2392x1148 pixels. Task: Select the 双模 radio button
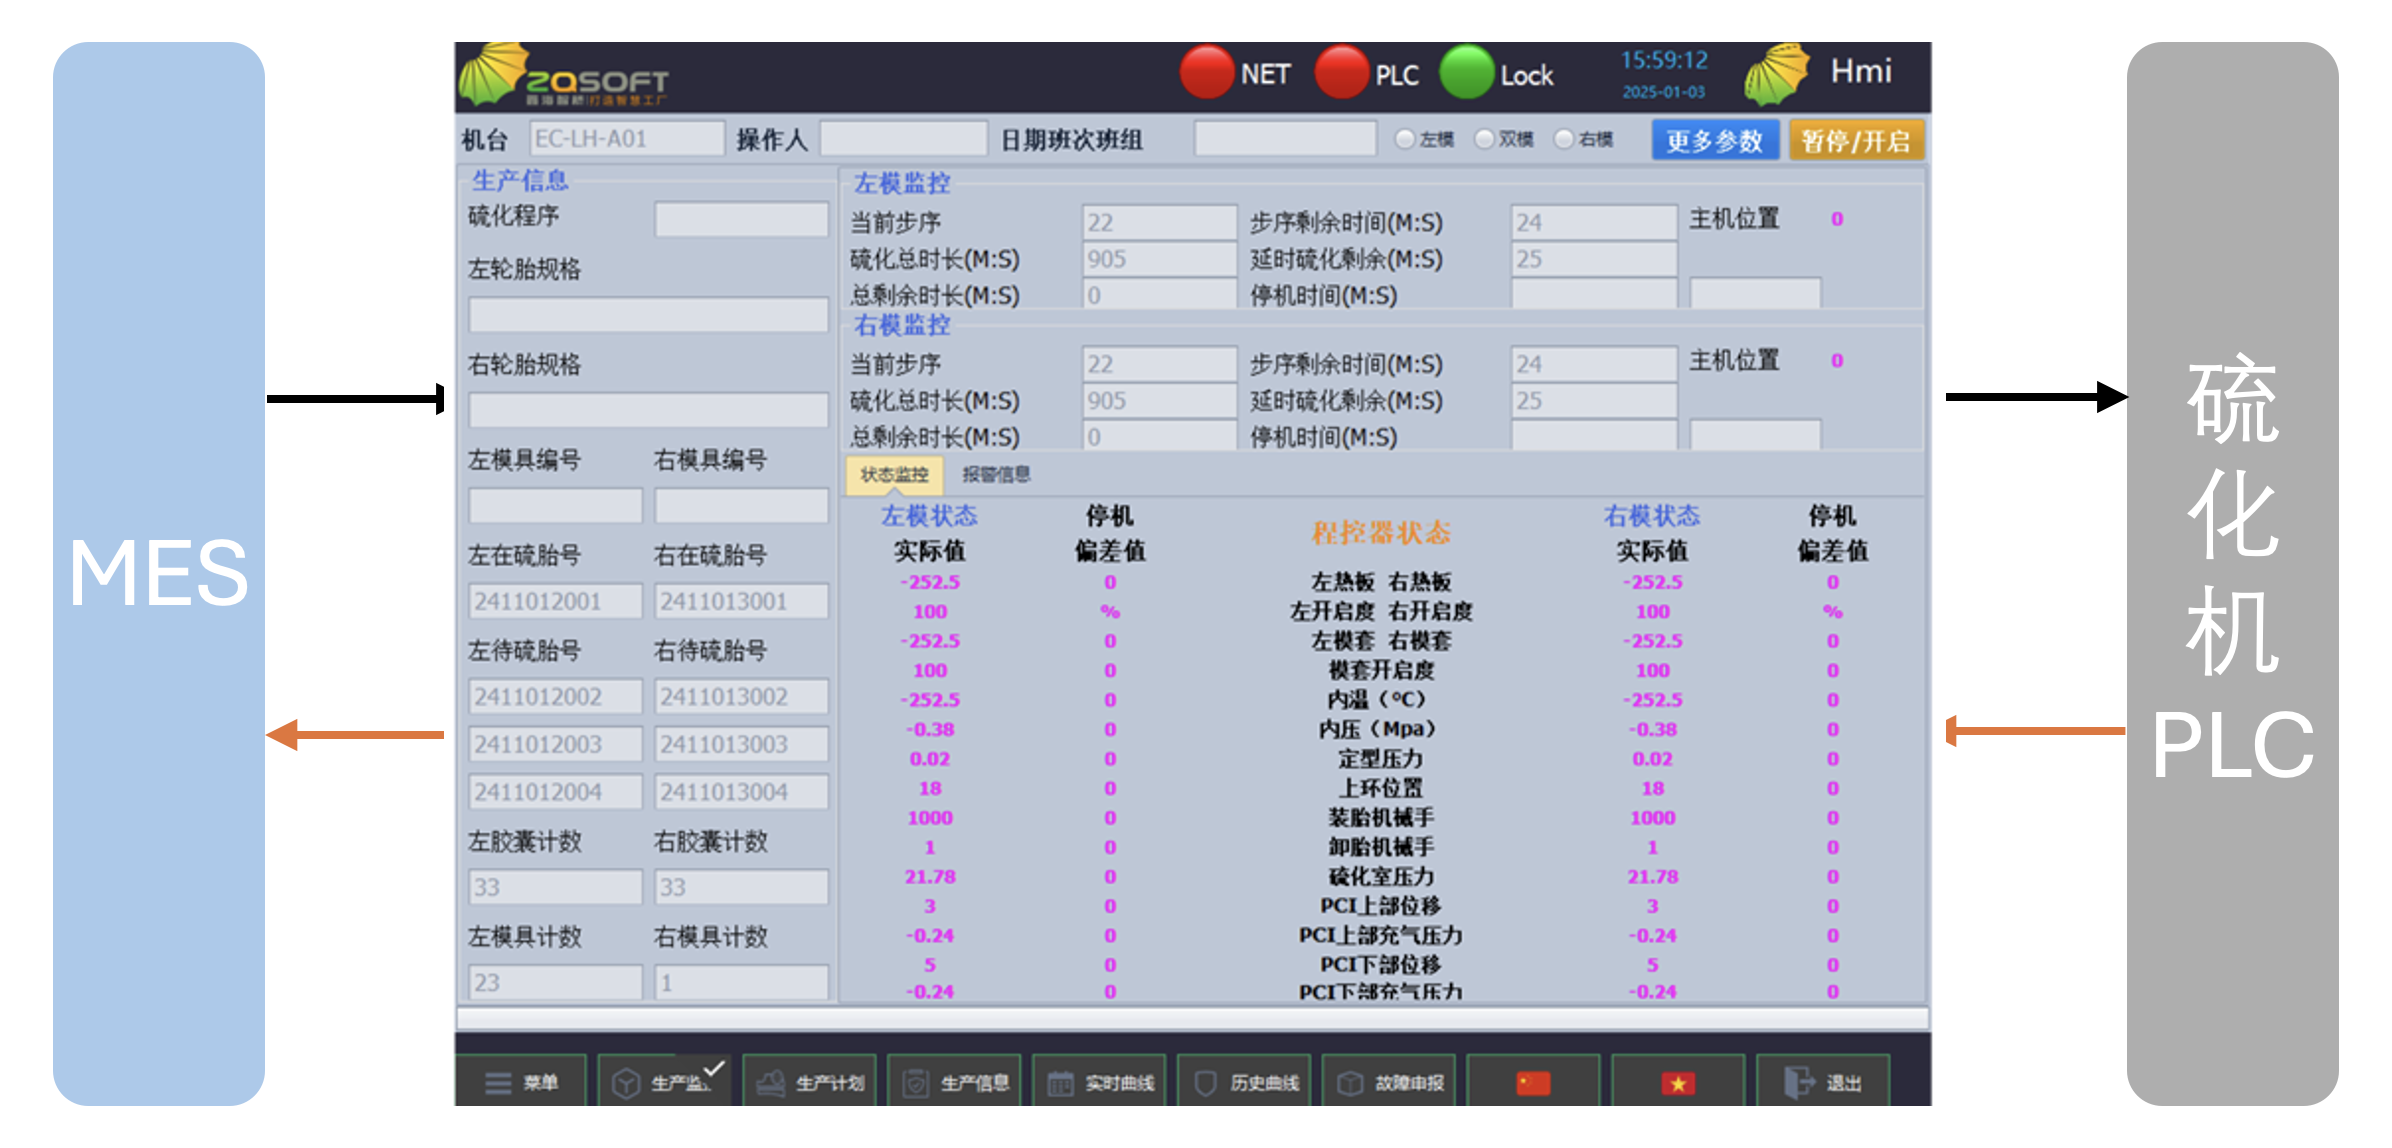[1485, 139]
